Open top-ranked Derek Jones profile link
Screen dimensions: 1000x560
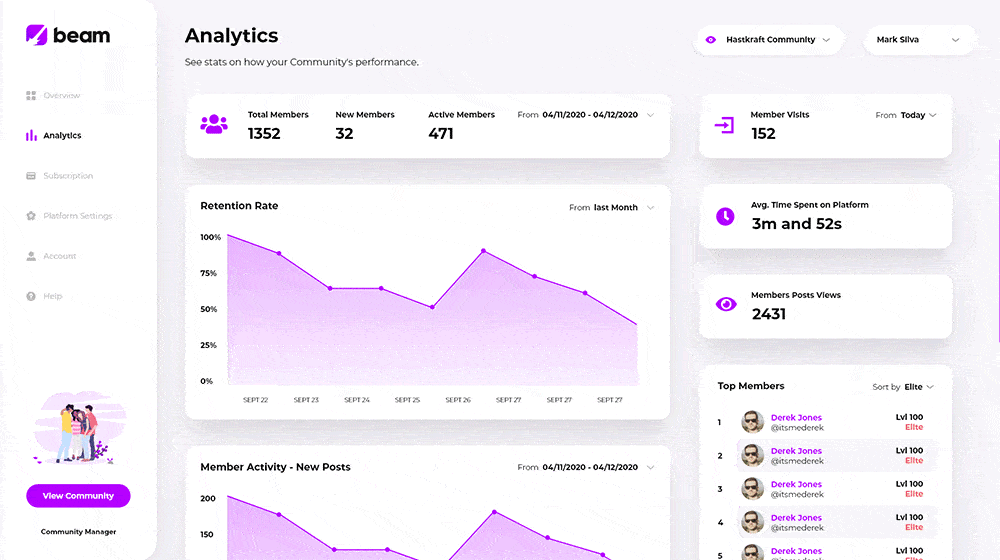796,418
